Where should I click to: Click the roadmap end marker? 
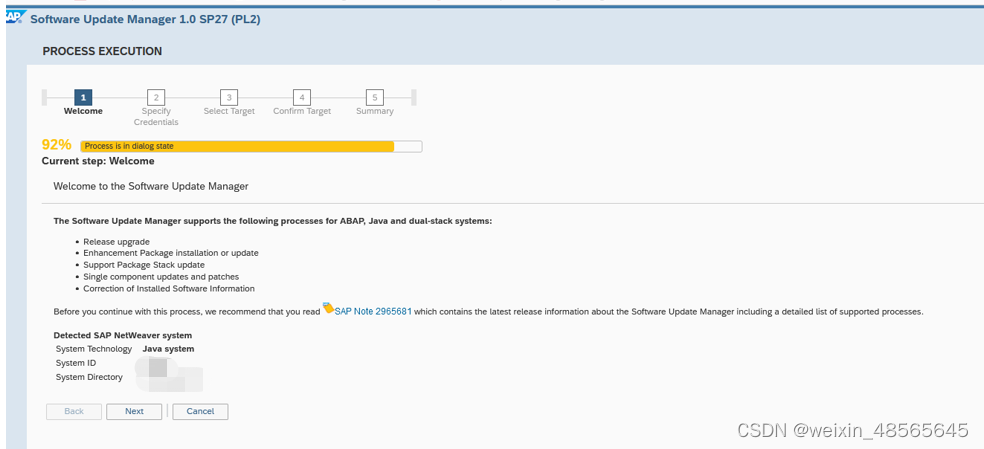pyautogui.click(x=414, y=97)
